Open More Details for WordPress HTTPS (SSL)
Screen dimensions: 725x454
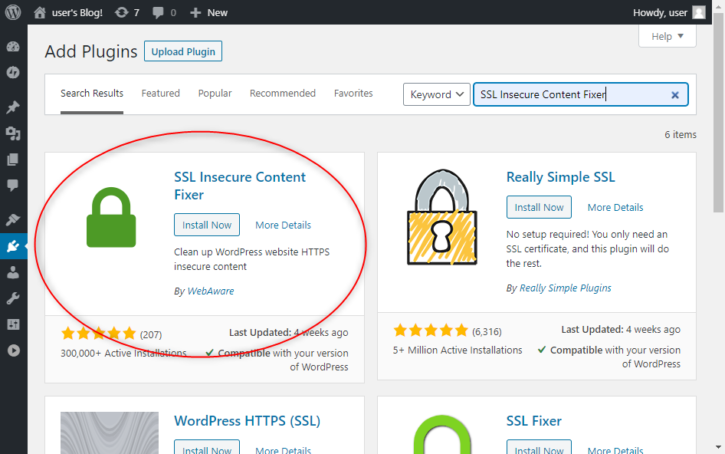click(x=283, y=450)
